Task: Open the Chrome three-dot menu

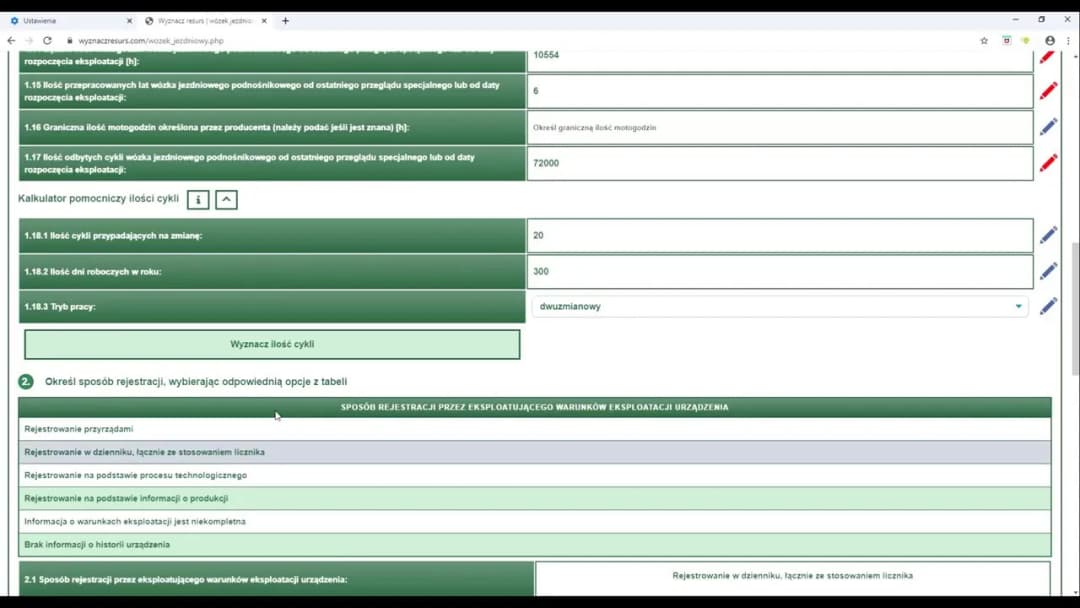Action: (x=1068, y=41)
